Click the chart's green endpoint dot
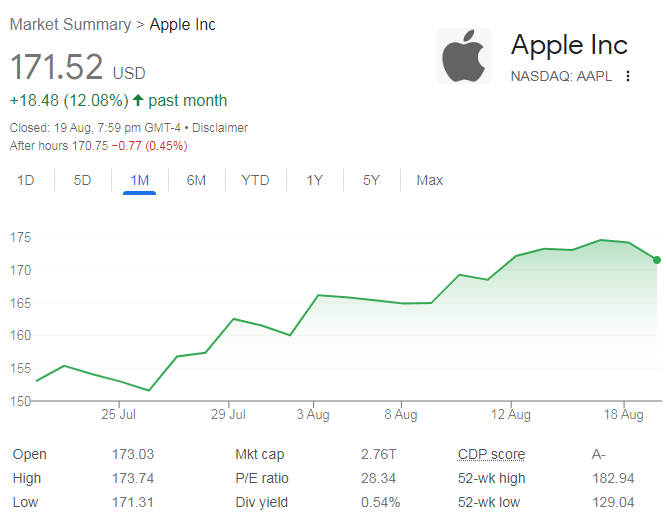Screen dimensions: 666x519 [657, 260]
